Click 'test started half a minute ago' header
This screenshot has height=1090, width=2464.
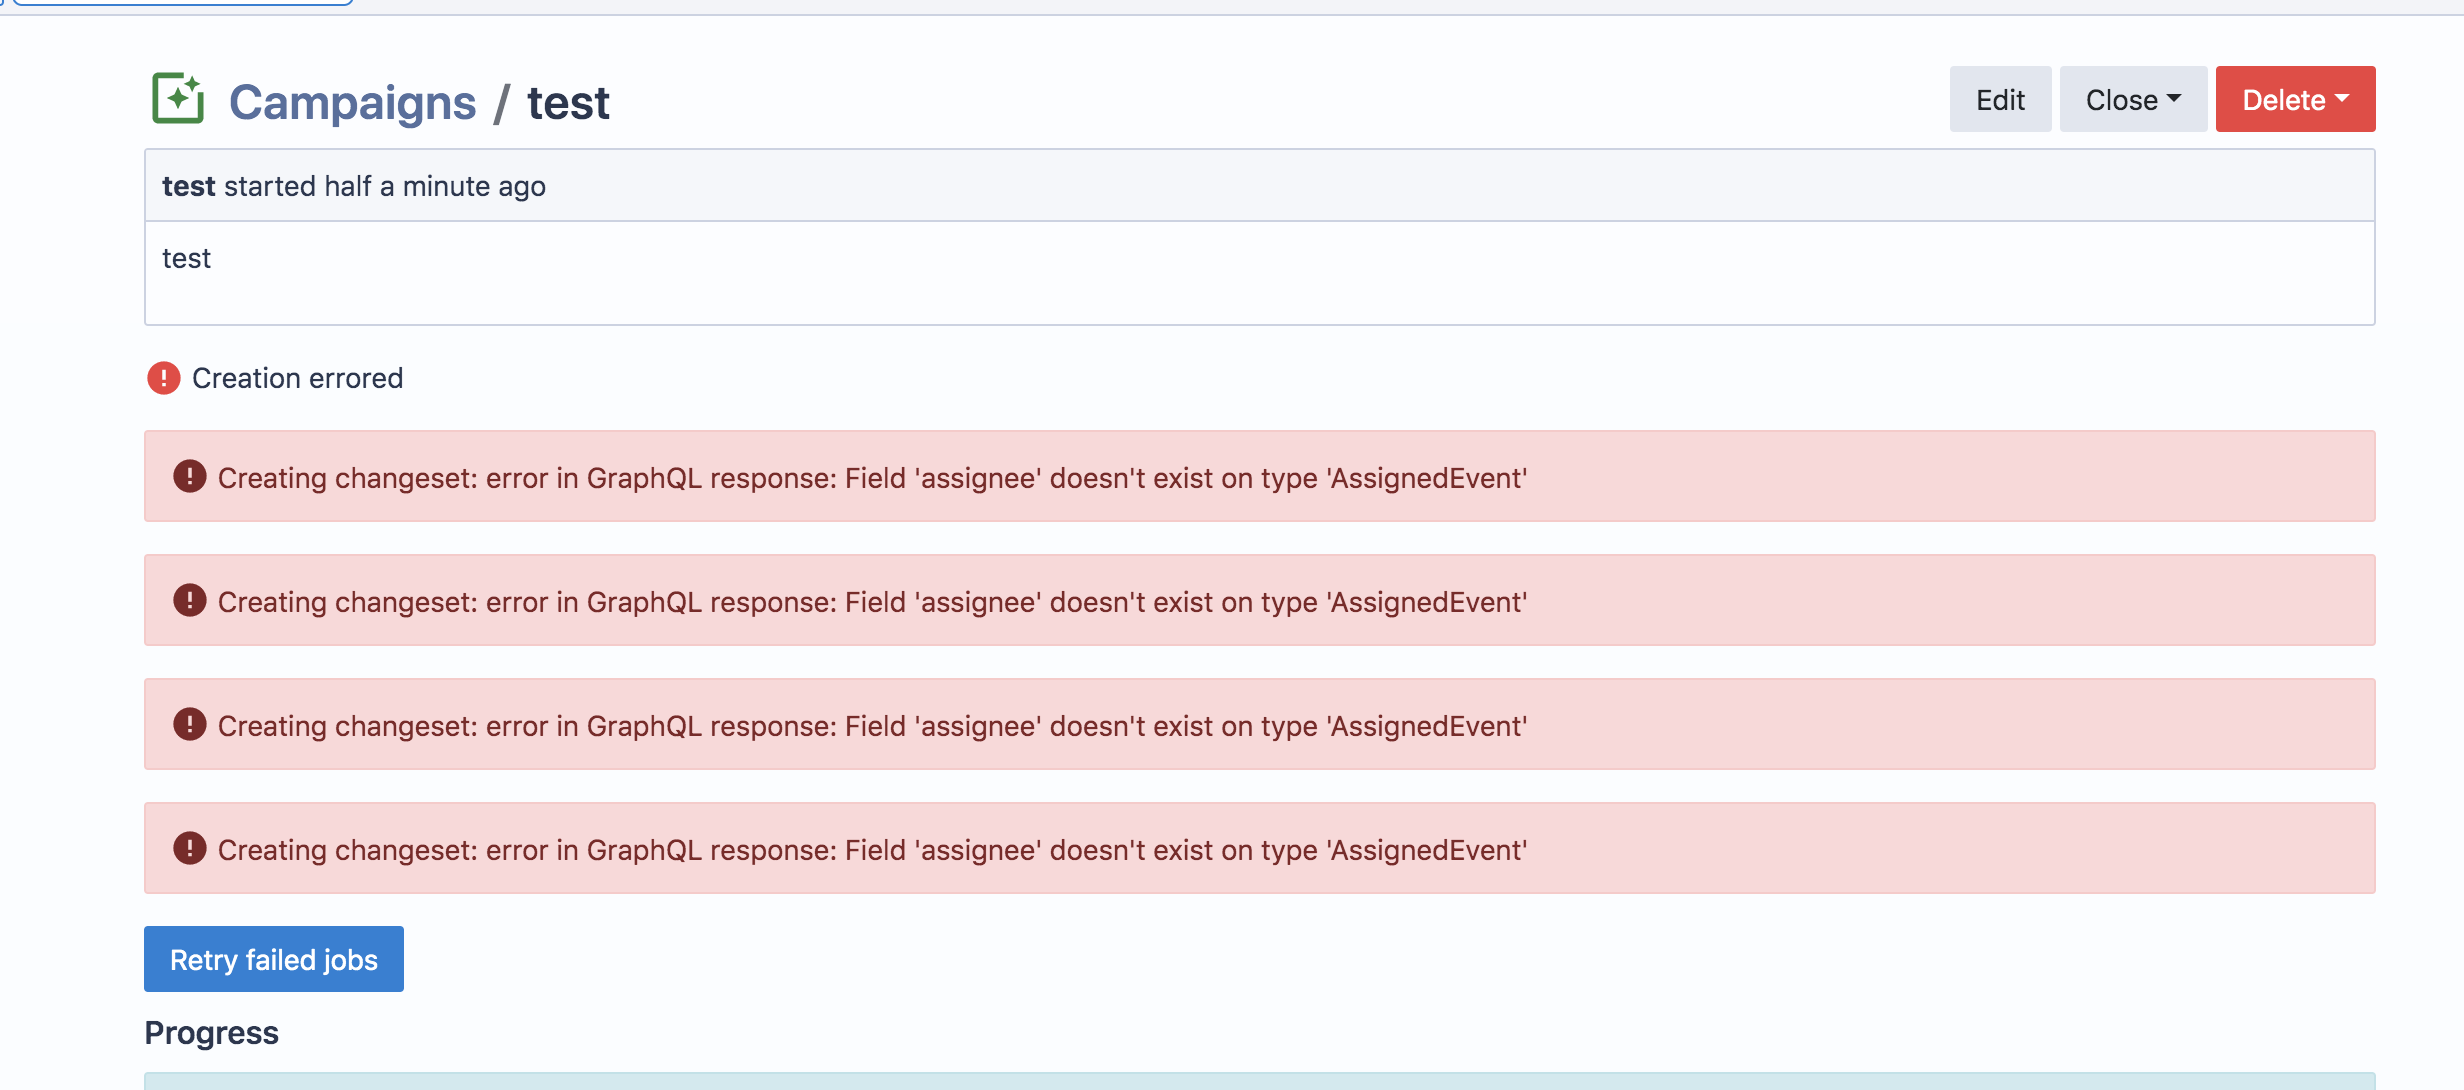pos(354,186)
